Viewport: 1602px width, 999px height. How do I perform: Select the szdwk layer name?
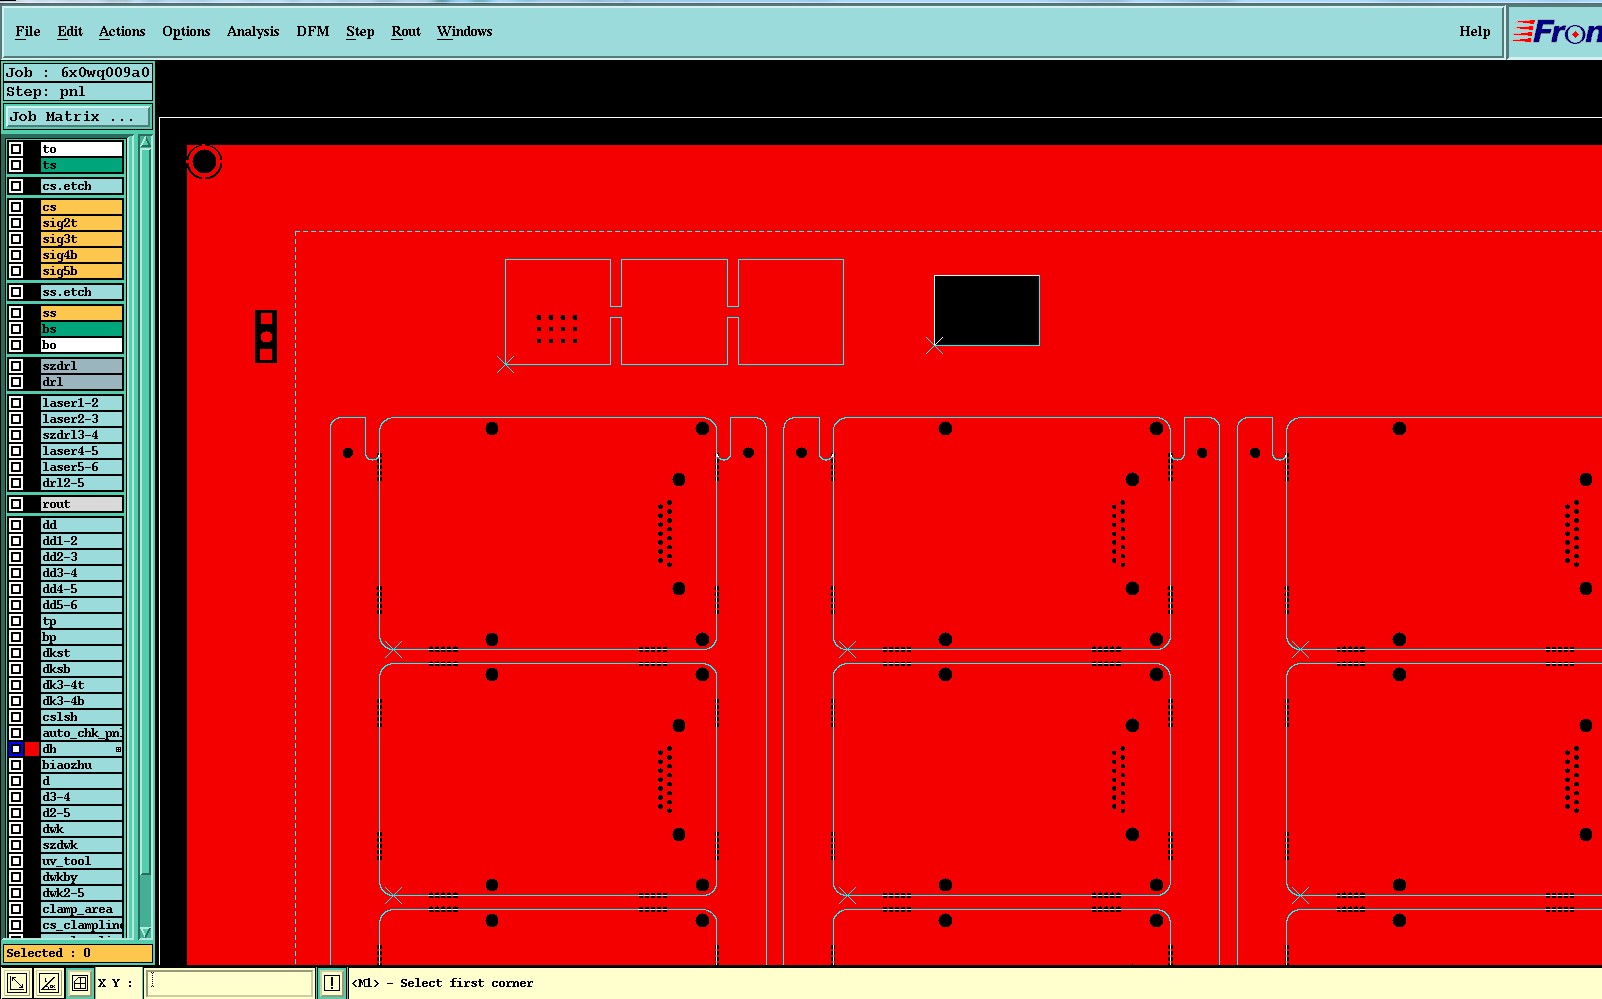(x=82, y=845)
